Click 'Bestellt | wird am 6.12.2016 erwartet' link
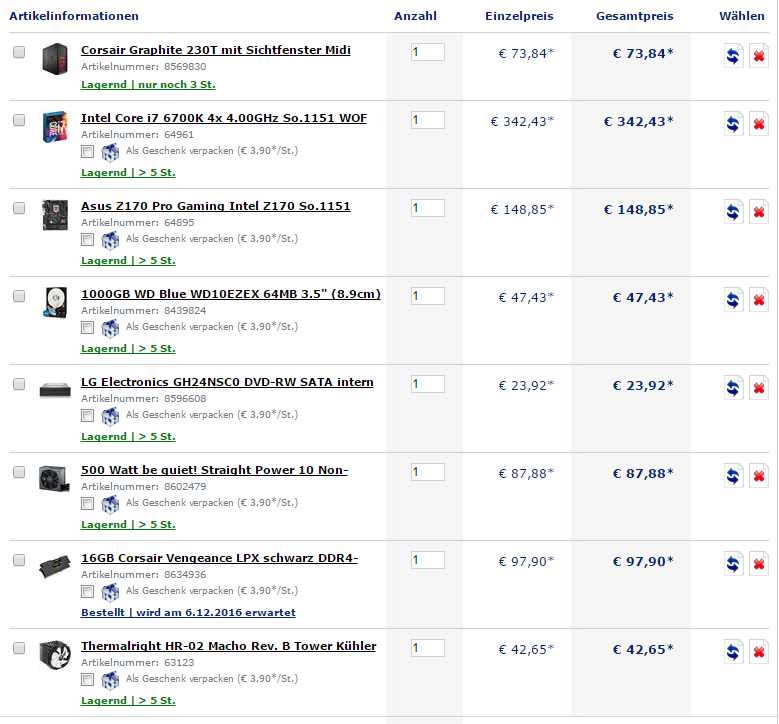The image size is (779, 724). (188, 613)
